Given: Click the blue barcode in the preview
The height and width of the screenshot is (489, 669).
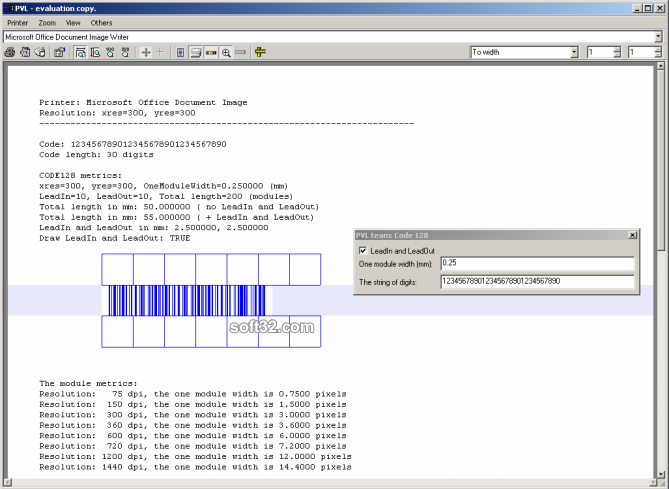Looking at the screenshot, I should pos(187,300).
